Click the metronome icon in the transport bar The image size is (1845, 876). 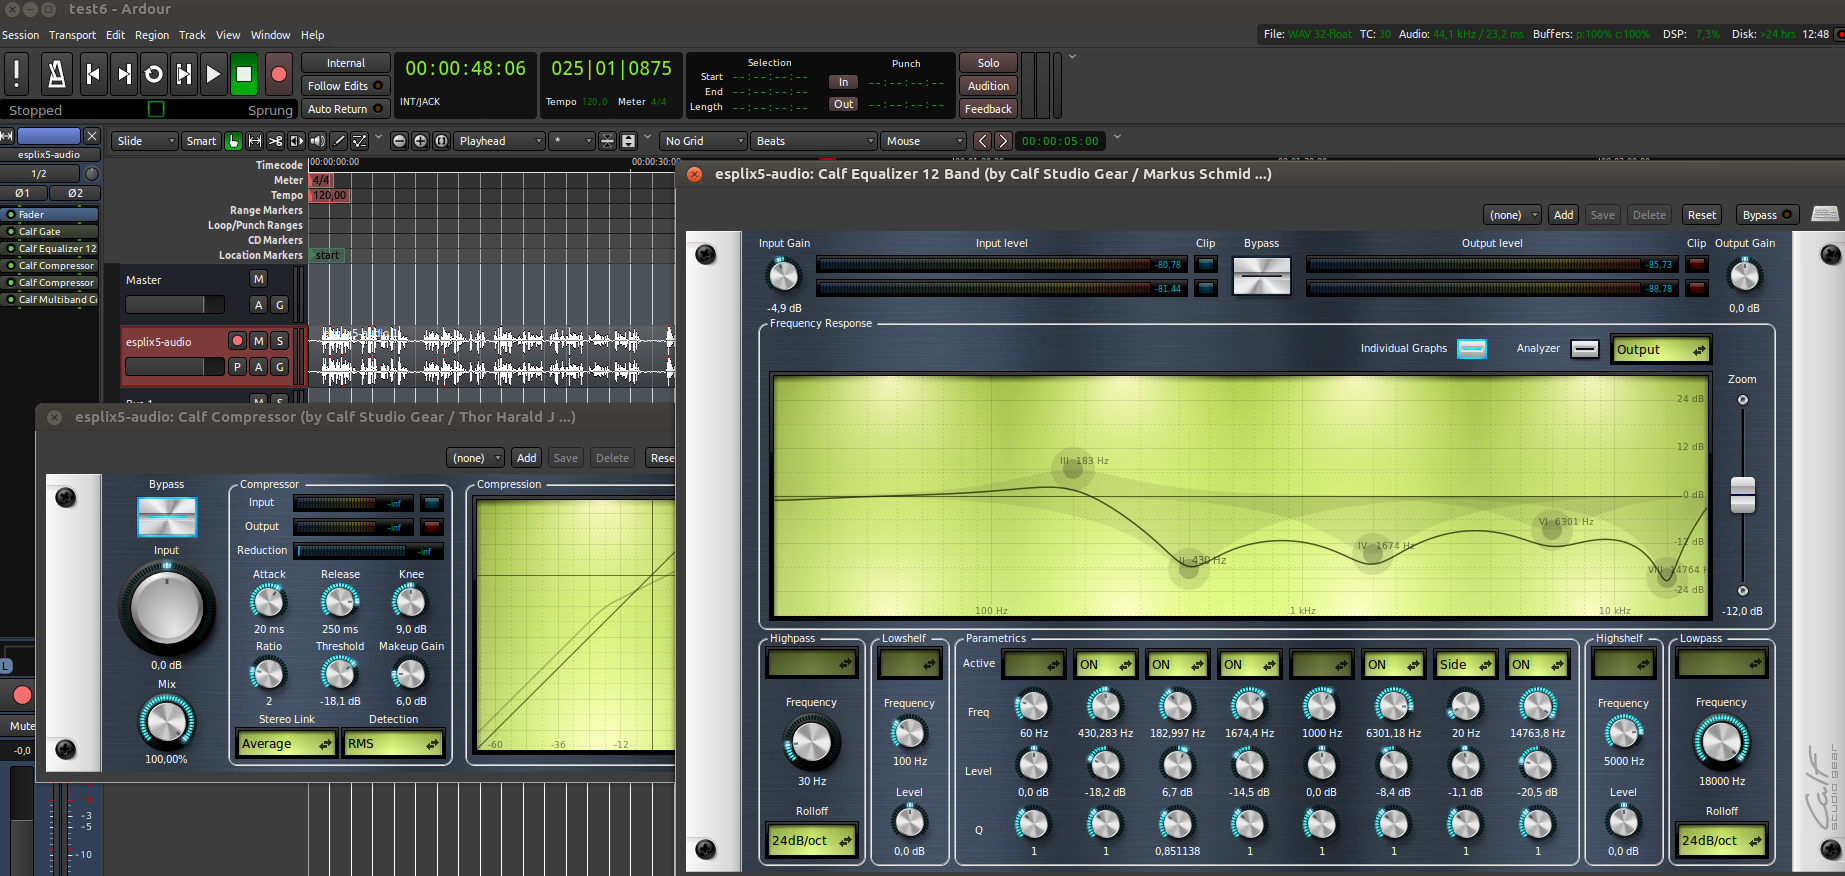click(x=56, y=74)
